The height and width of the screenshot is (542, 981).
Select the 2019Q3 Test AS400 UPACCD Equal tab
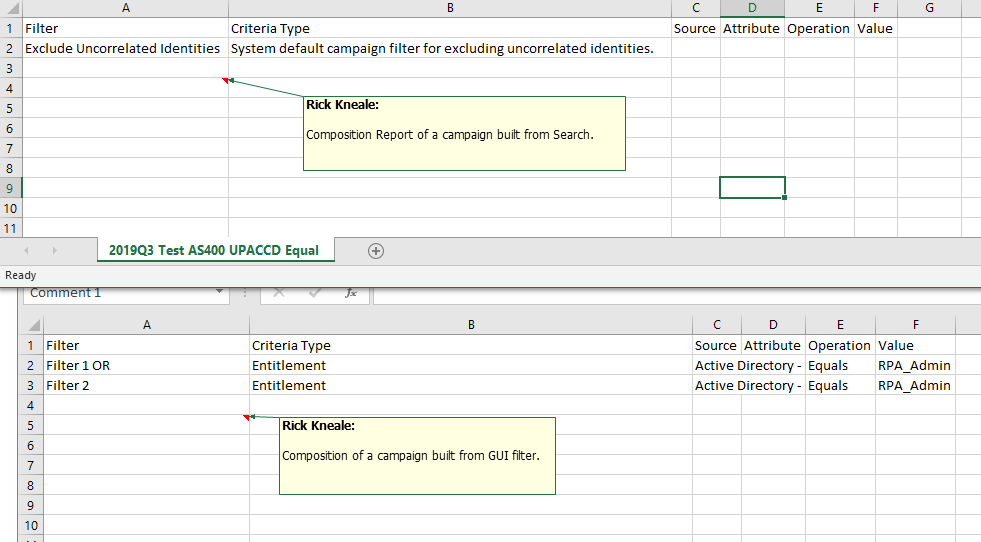click(214, 251)
